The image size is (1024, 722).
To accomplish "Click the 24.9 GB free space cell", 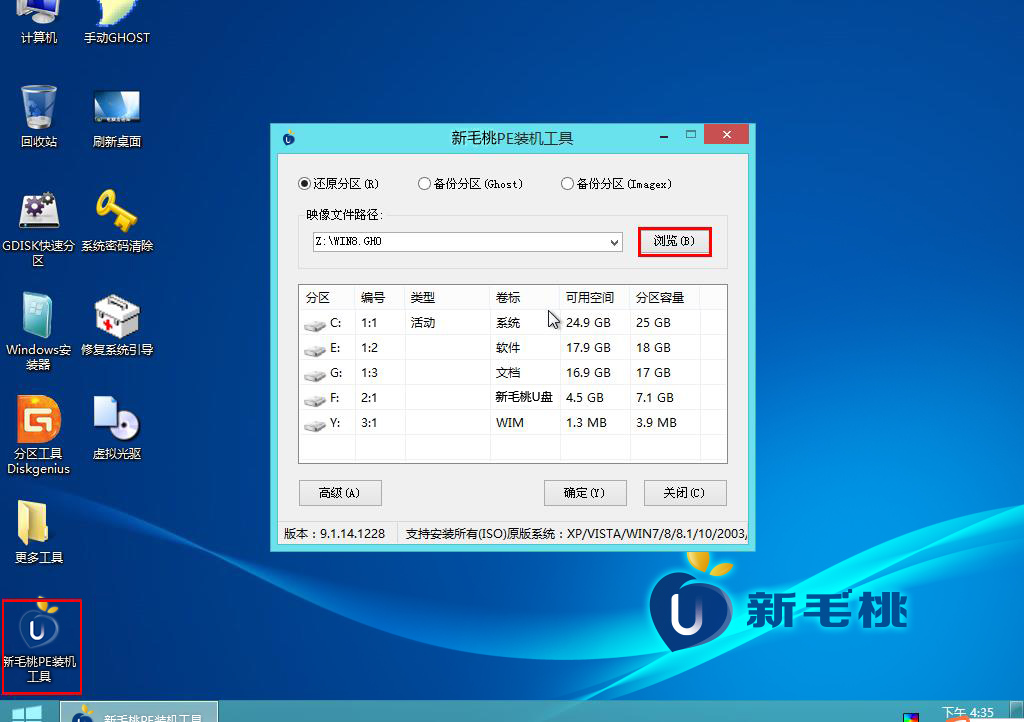I will click(x=588, y=322).
